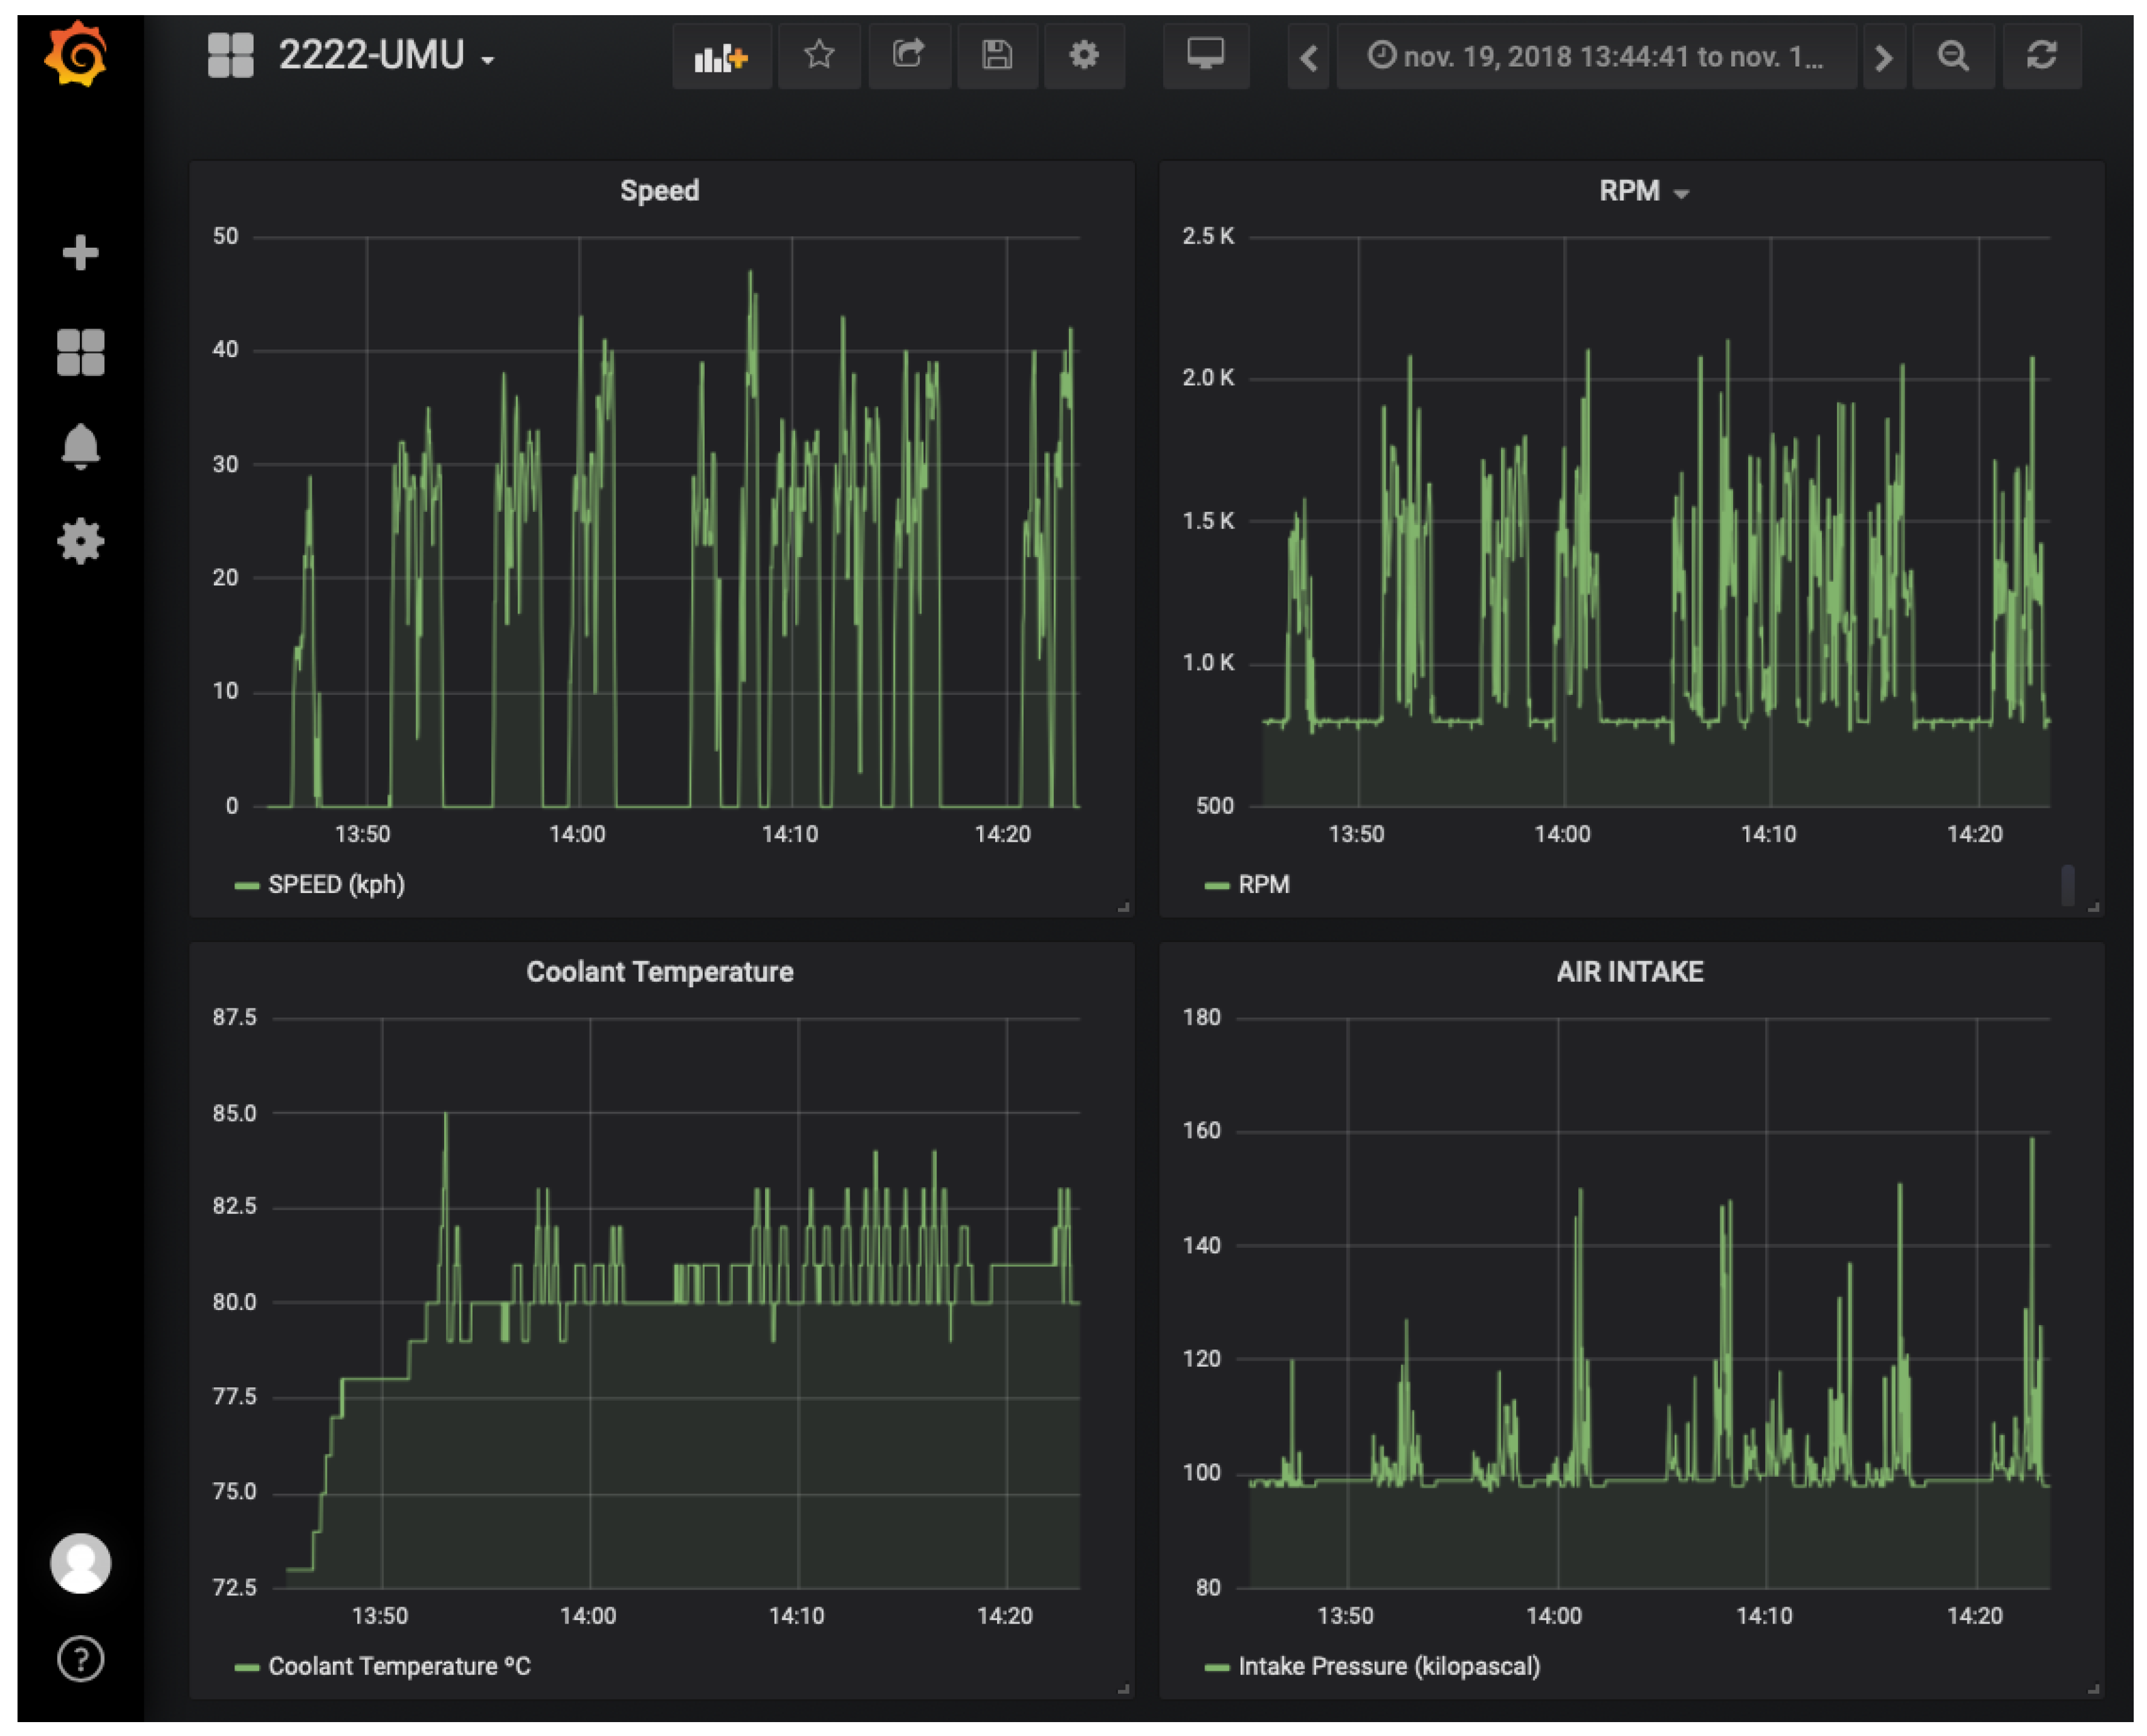Screen dimensions: 2147x1736
Task: Click the Add panel toolbar icon
Action: point(721,57)
